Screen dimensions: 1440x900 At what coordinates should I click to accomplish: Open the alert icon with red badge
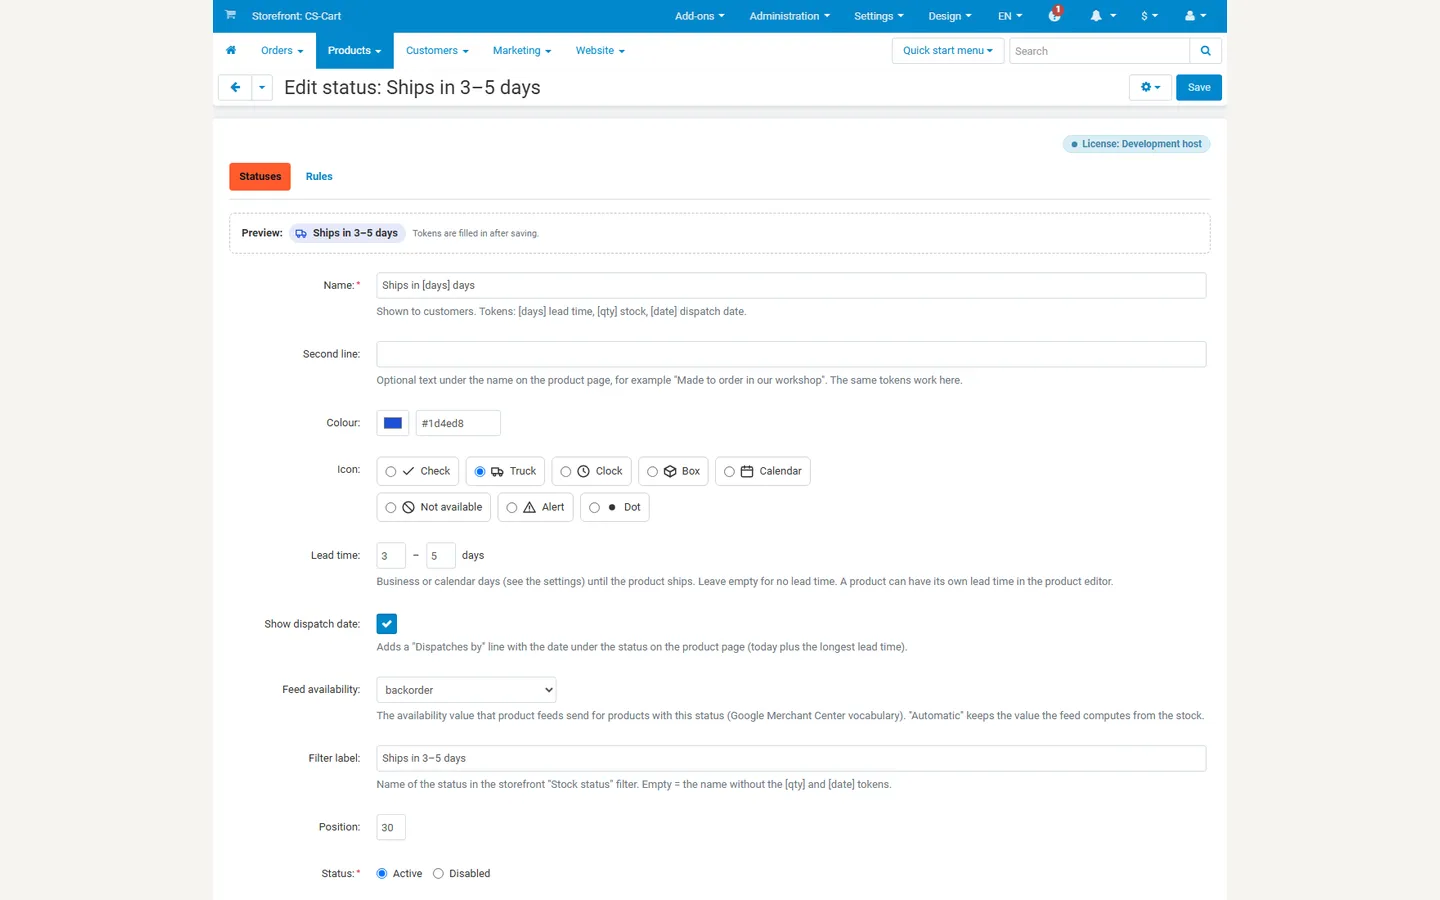(1055, 15)
